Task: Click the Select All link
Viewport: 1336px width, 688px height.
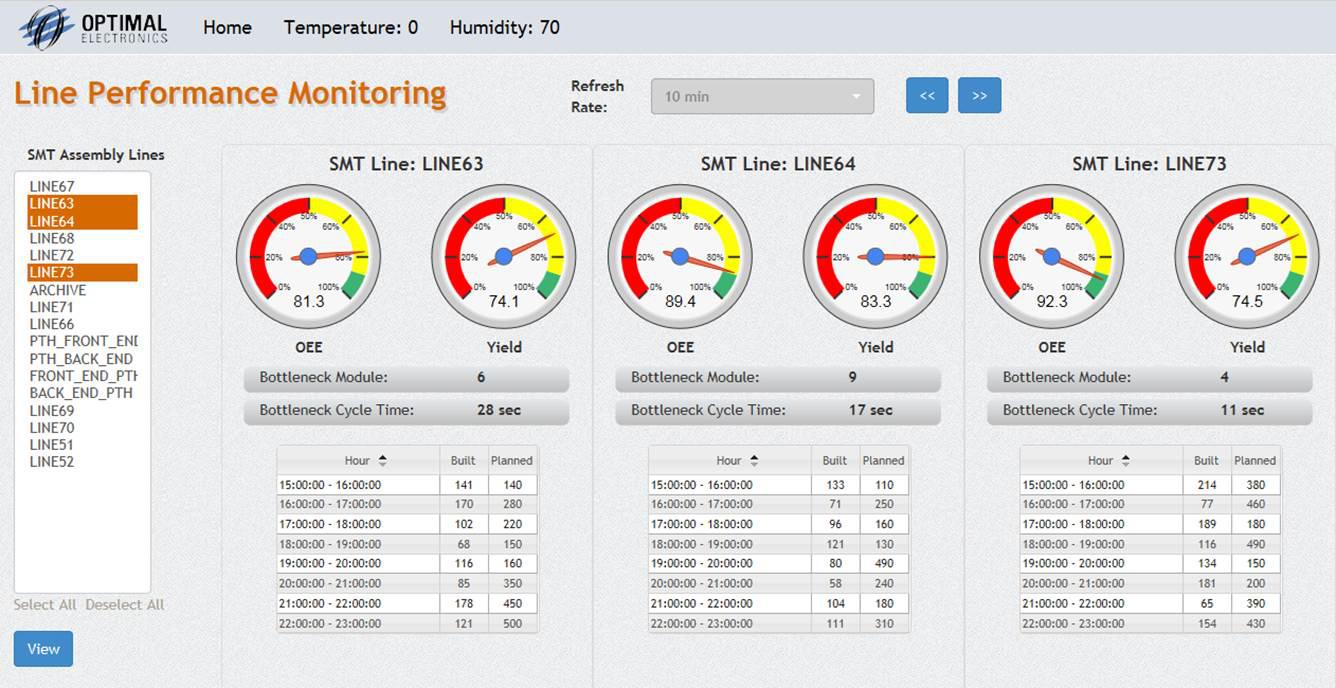Action: [x=45, y=605]
